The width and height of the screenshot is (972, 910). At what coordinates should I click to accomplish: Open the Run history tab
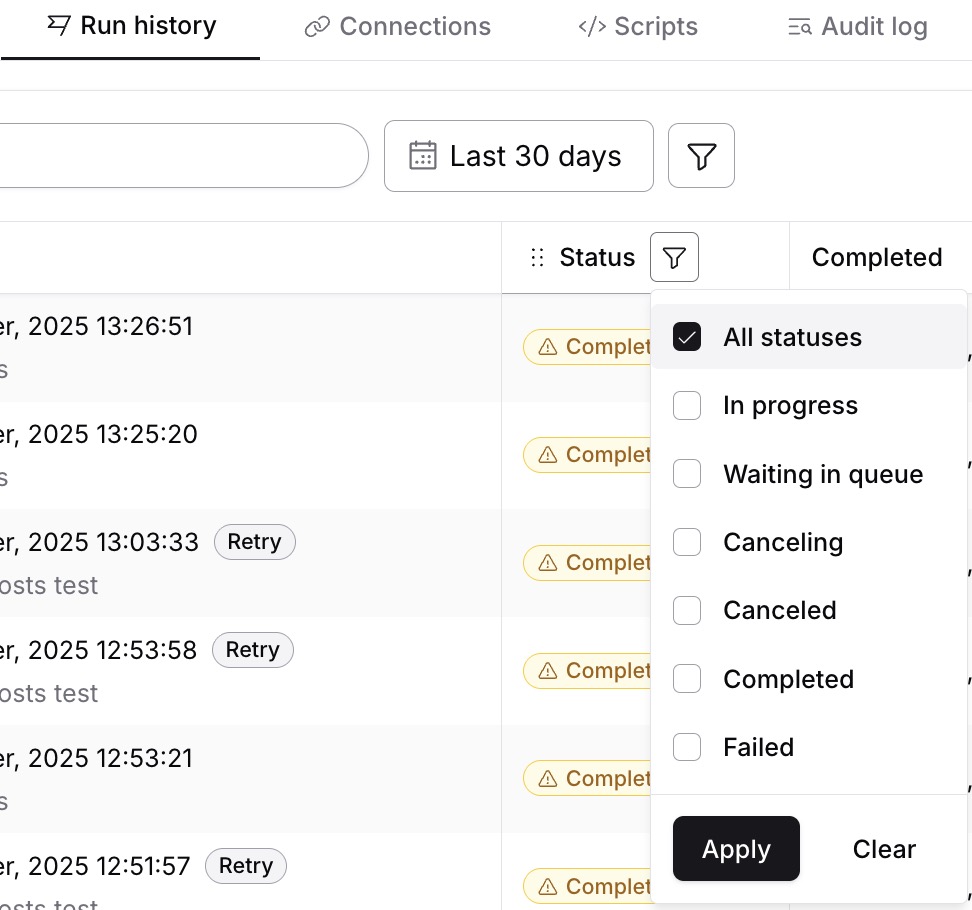(x=131, y=26)
